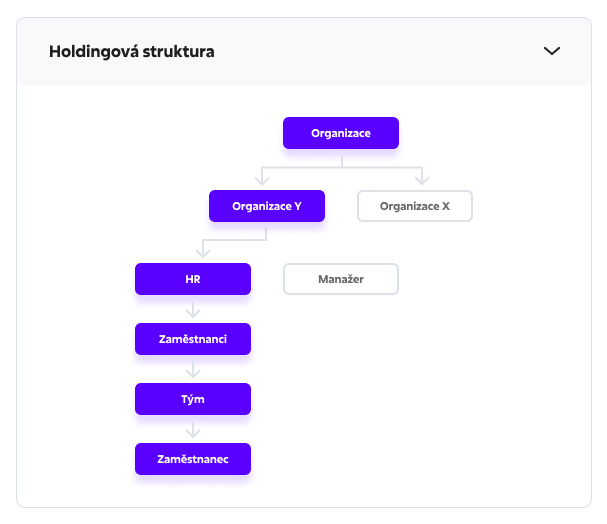The image size is (607, 524).
Task: Select the outlined Organizace X node
Action: pyautogui.click(x=415, y=206)
